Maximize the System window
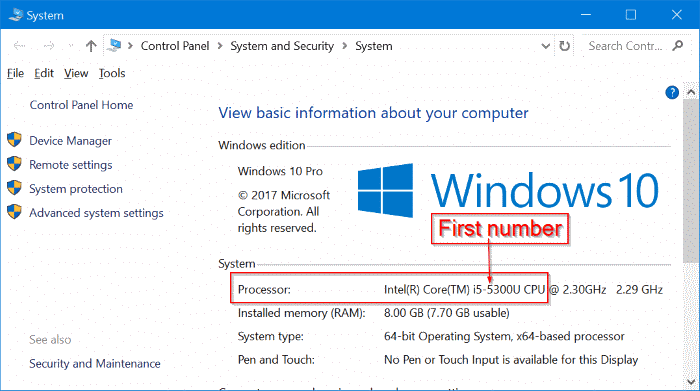Image resolution: width=700 pixels, height=391 pixels. [x=631, y=15]
